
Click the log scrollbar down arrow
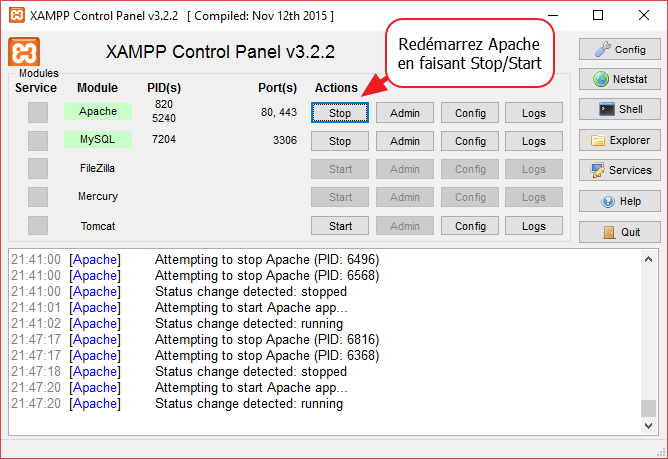(x=648, y=425)
